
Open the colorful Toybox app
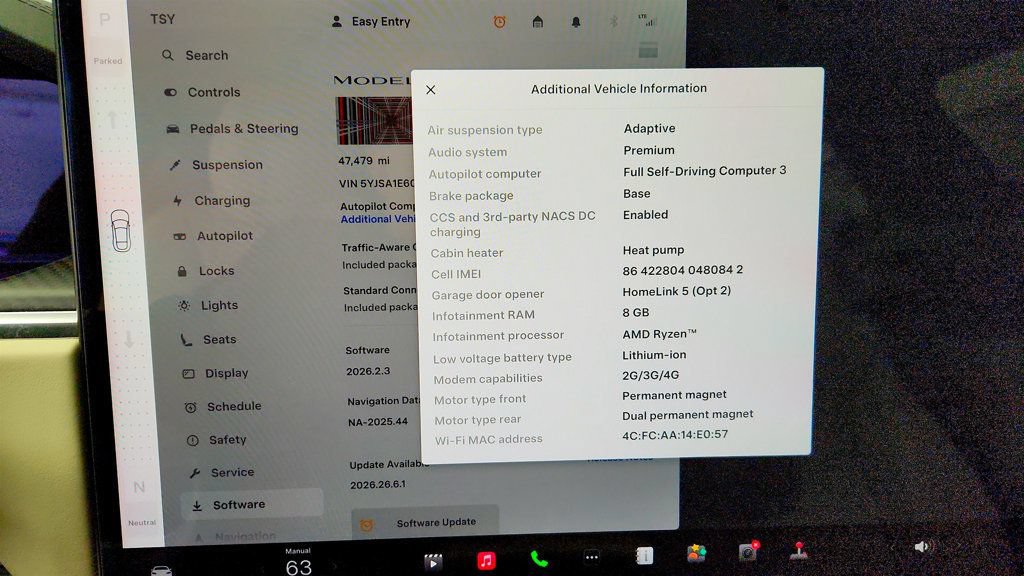click(x=696, y=554)
